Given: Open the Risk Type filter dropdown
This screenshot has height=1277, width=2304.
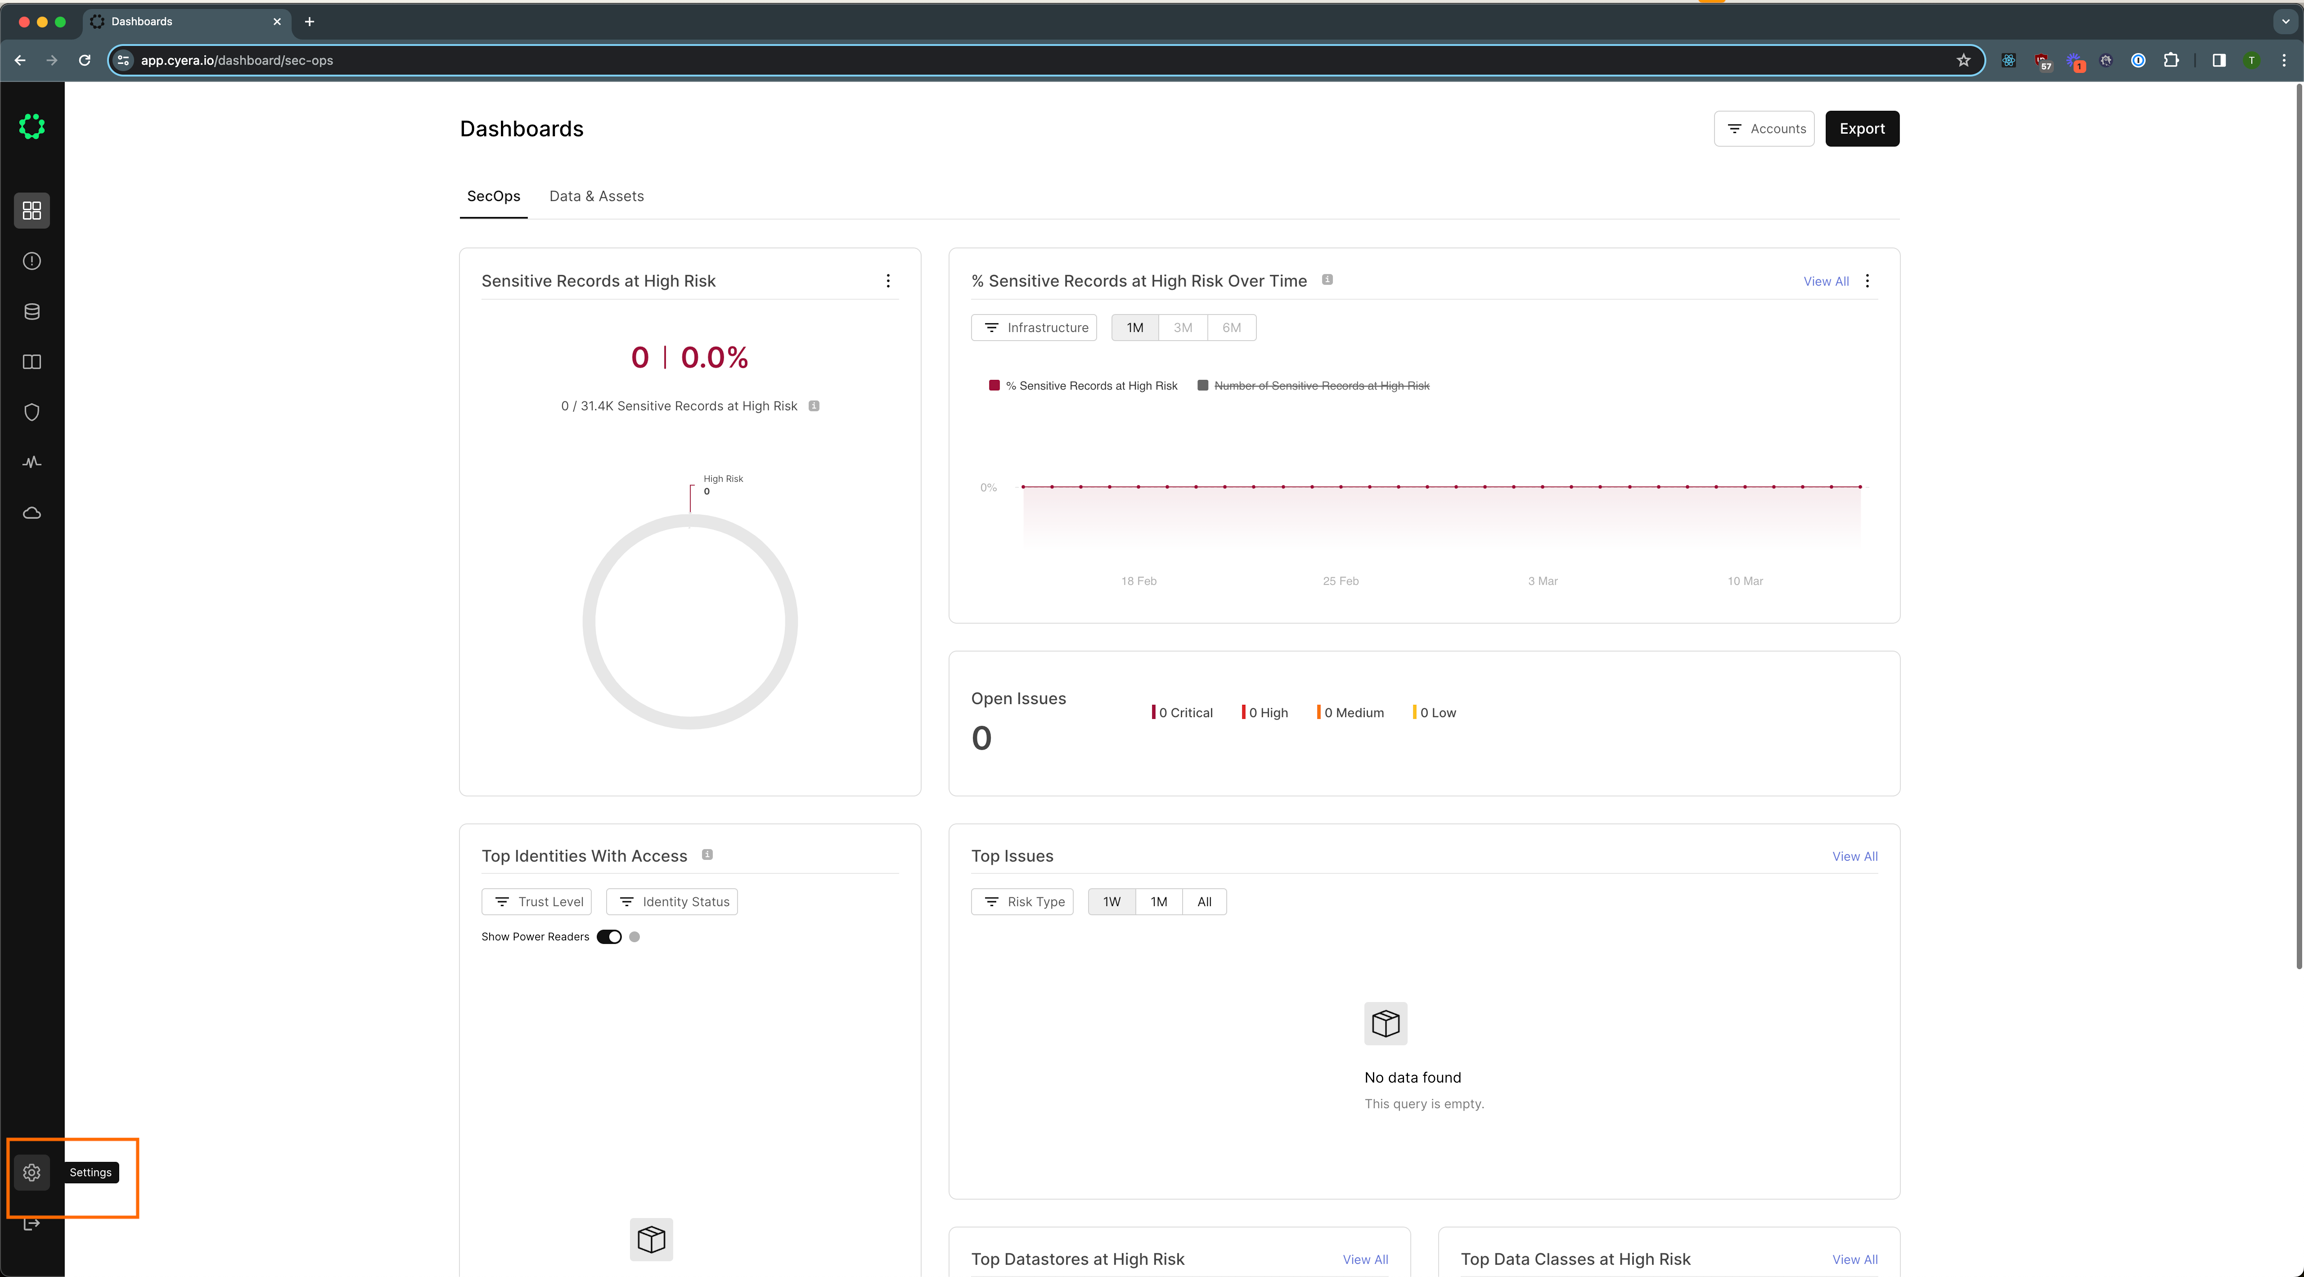Looking at the screenshot, I should [1022, 902].
